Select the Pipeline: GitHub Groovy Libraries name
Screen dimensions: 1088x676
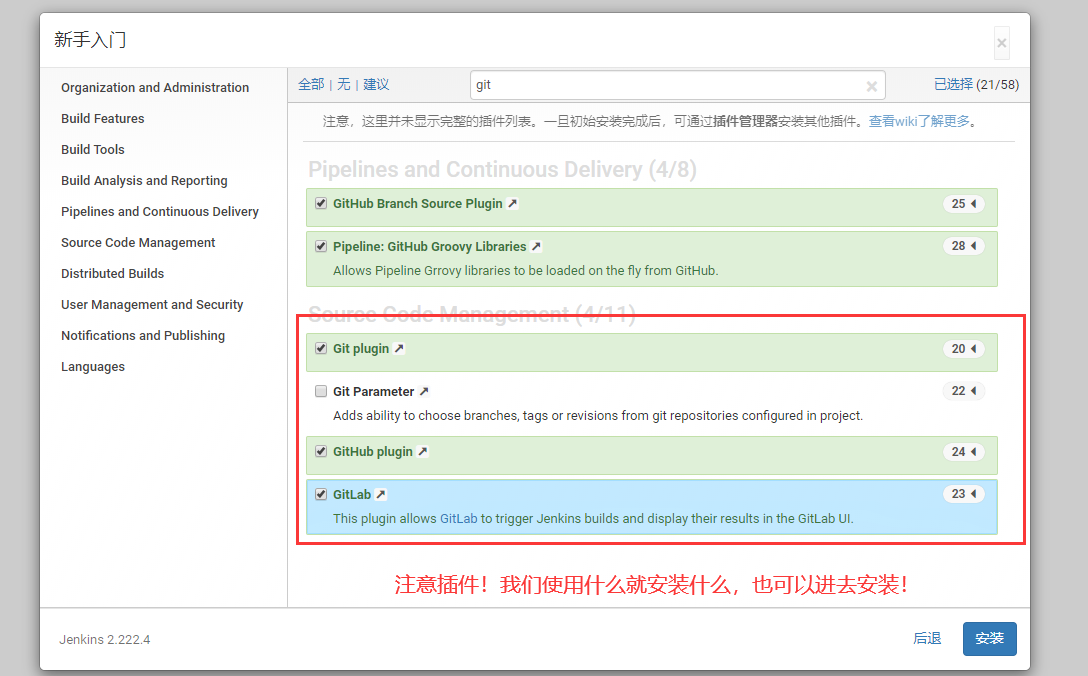click(430, 246)
